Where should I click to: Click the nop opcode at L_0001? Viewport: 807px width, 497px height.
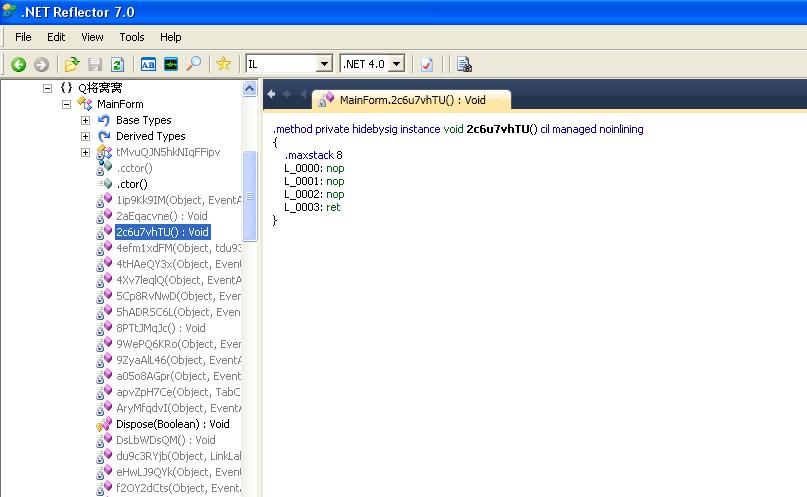click(335, 181)
